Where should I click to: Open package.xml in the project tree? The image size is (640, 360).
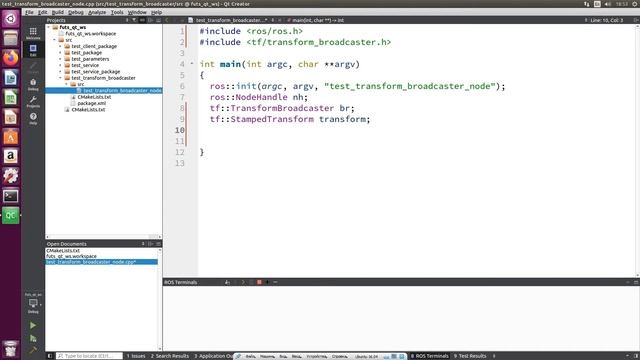pyautogui.click(x=91, y=103)
